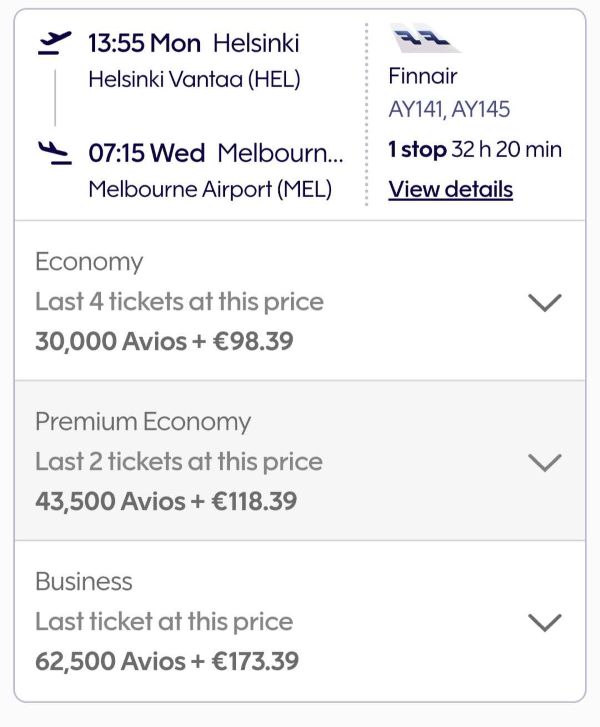Expand the Economy fare chevron
Viewport: 600px width, 727px height.
(x=544, y=302)
